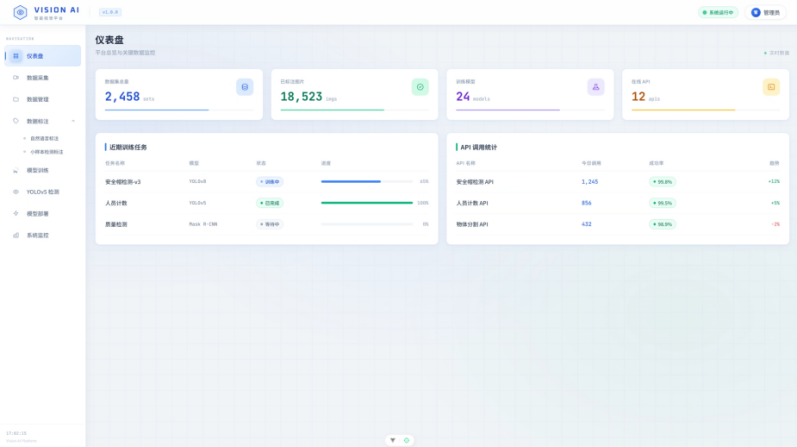
Task: Open the 管理员 user menu
Action: click(x=767, y=13)
